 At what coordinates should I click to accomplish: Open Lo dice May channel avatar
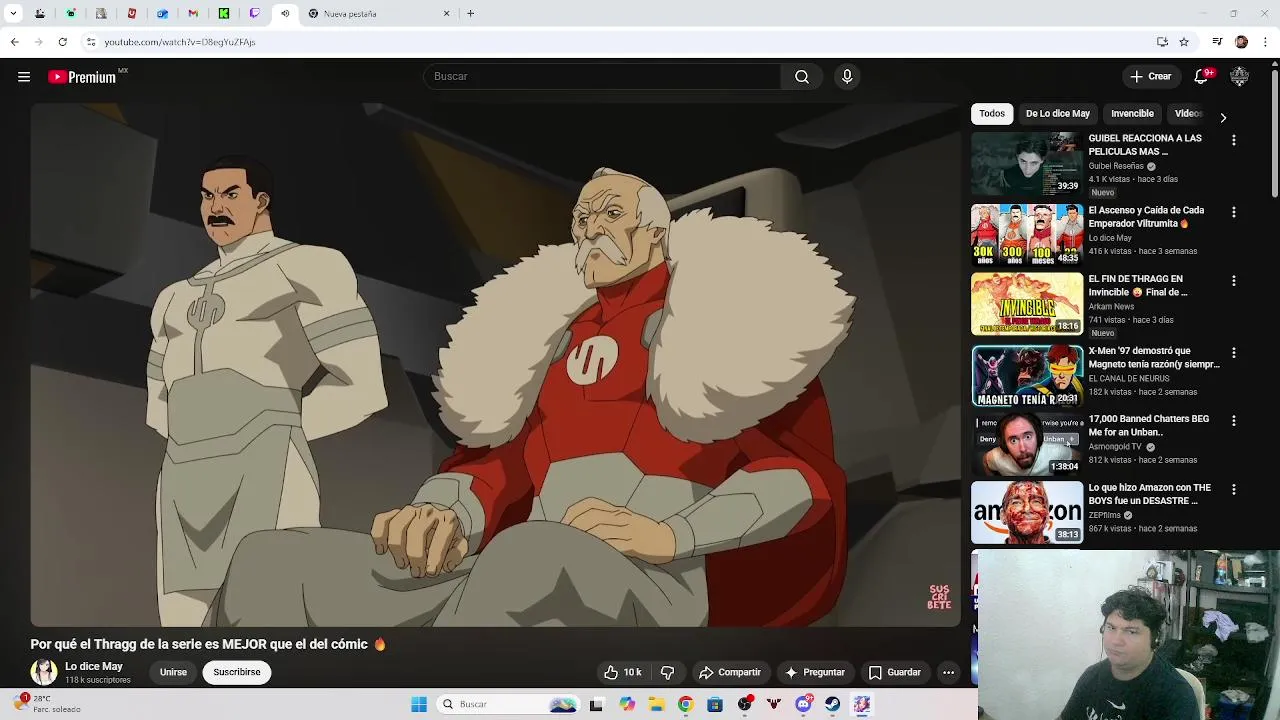tap(44, 672)
